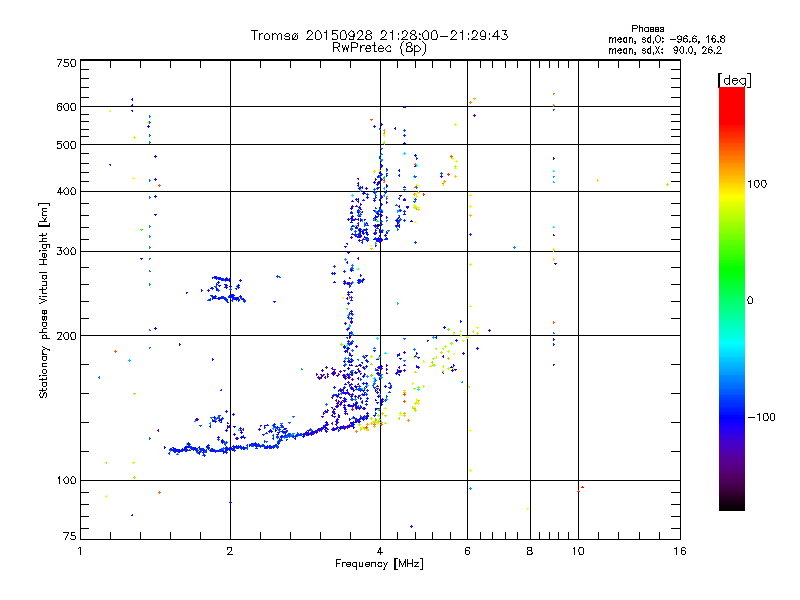Click the x-axis tick label "1"
This screenshot has height=600, width=800.
click(80, 551)
